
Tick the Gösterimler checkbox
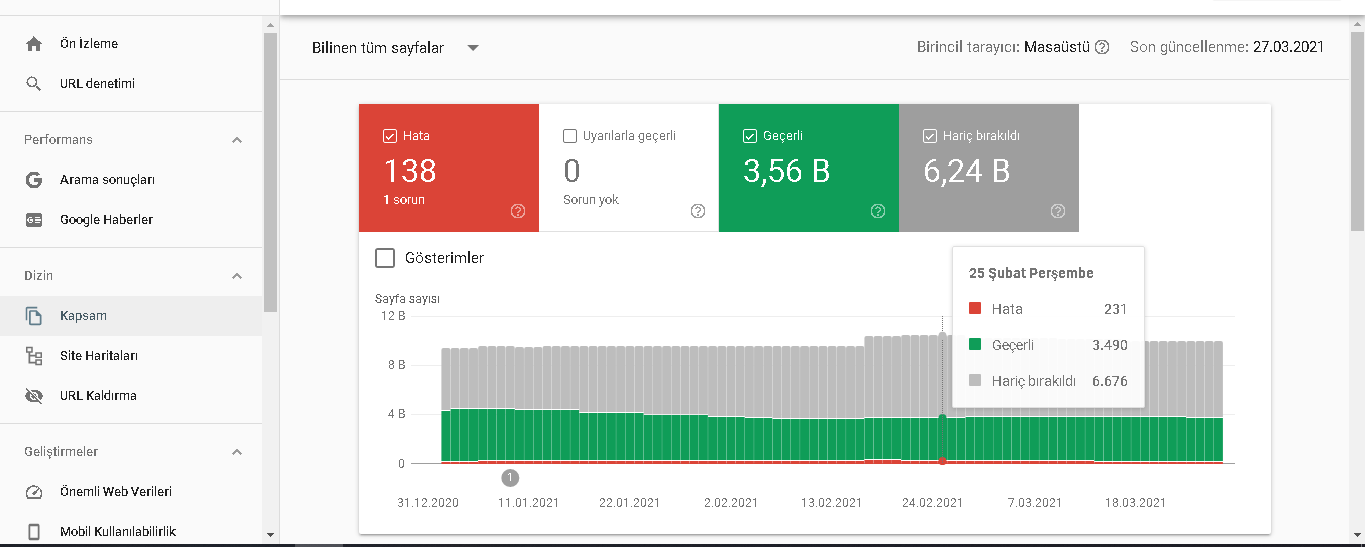coord(385,258)
